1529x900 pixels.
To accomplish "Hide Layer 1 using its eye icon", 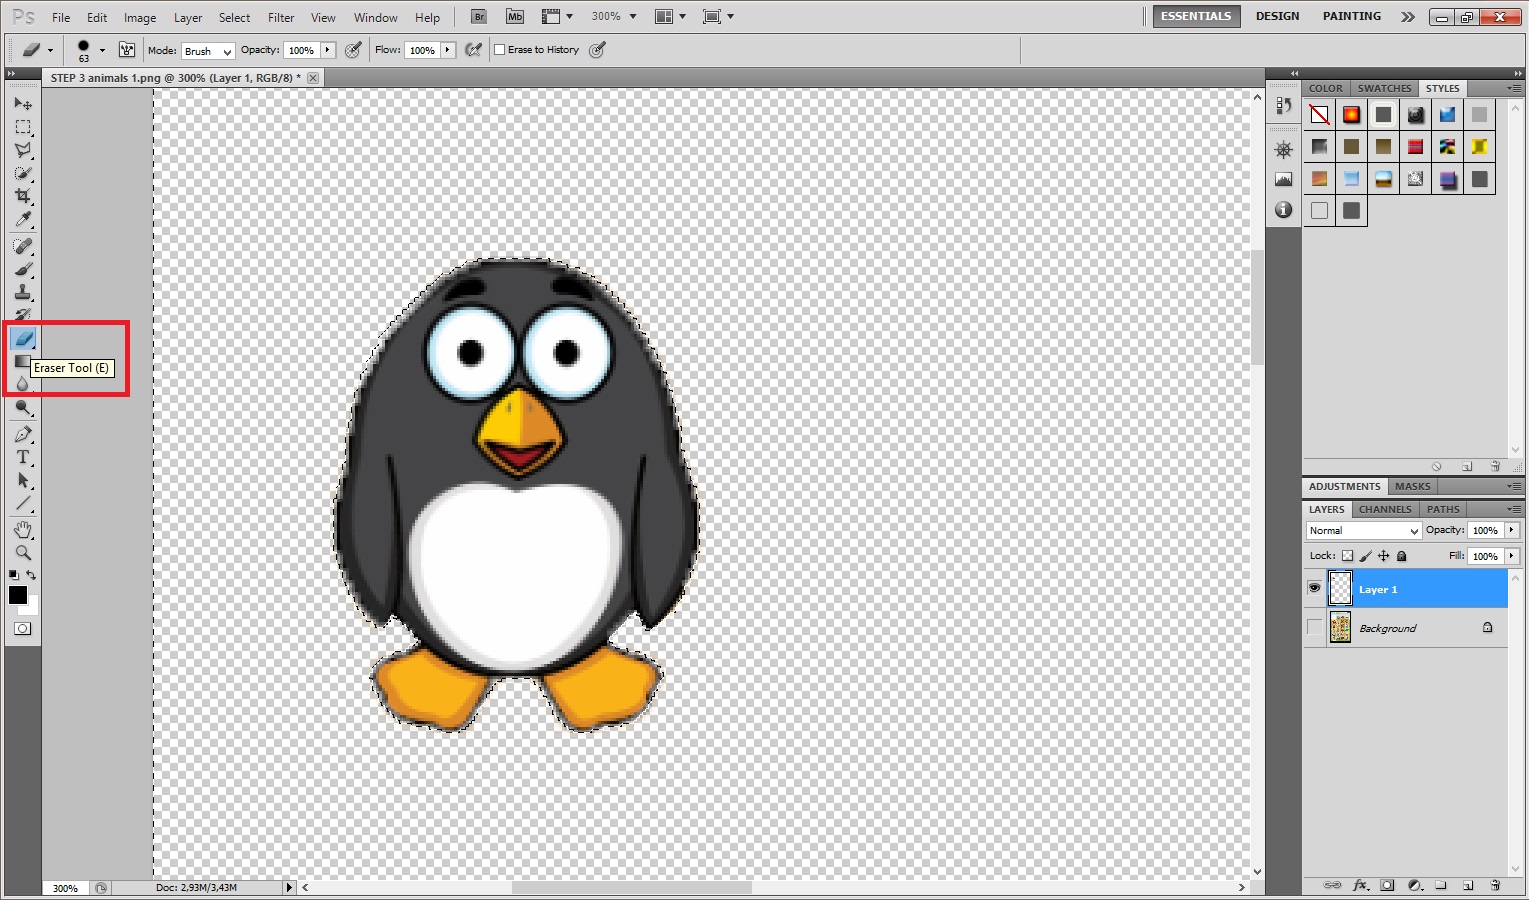I will tap(1314, 589).
